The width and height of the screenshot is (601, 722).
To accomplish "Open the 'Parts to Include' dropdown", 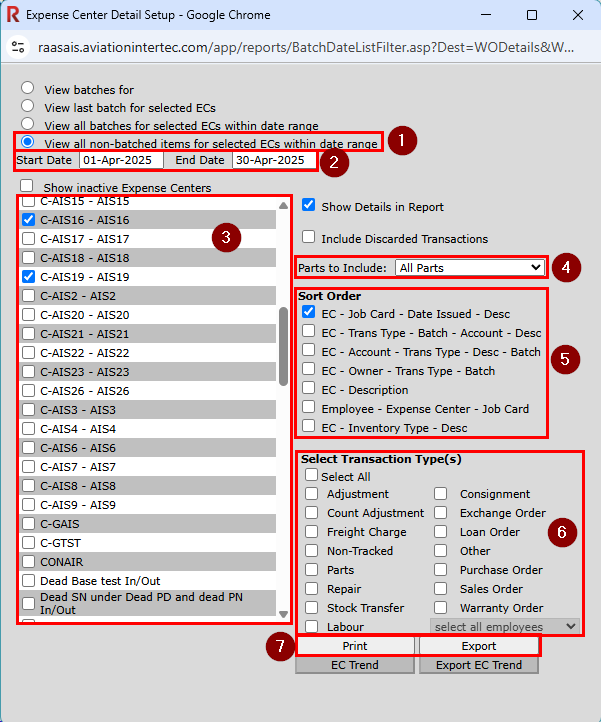I will pyautogui.click(x=470, y=268).
